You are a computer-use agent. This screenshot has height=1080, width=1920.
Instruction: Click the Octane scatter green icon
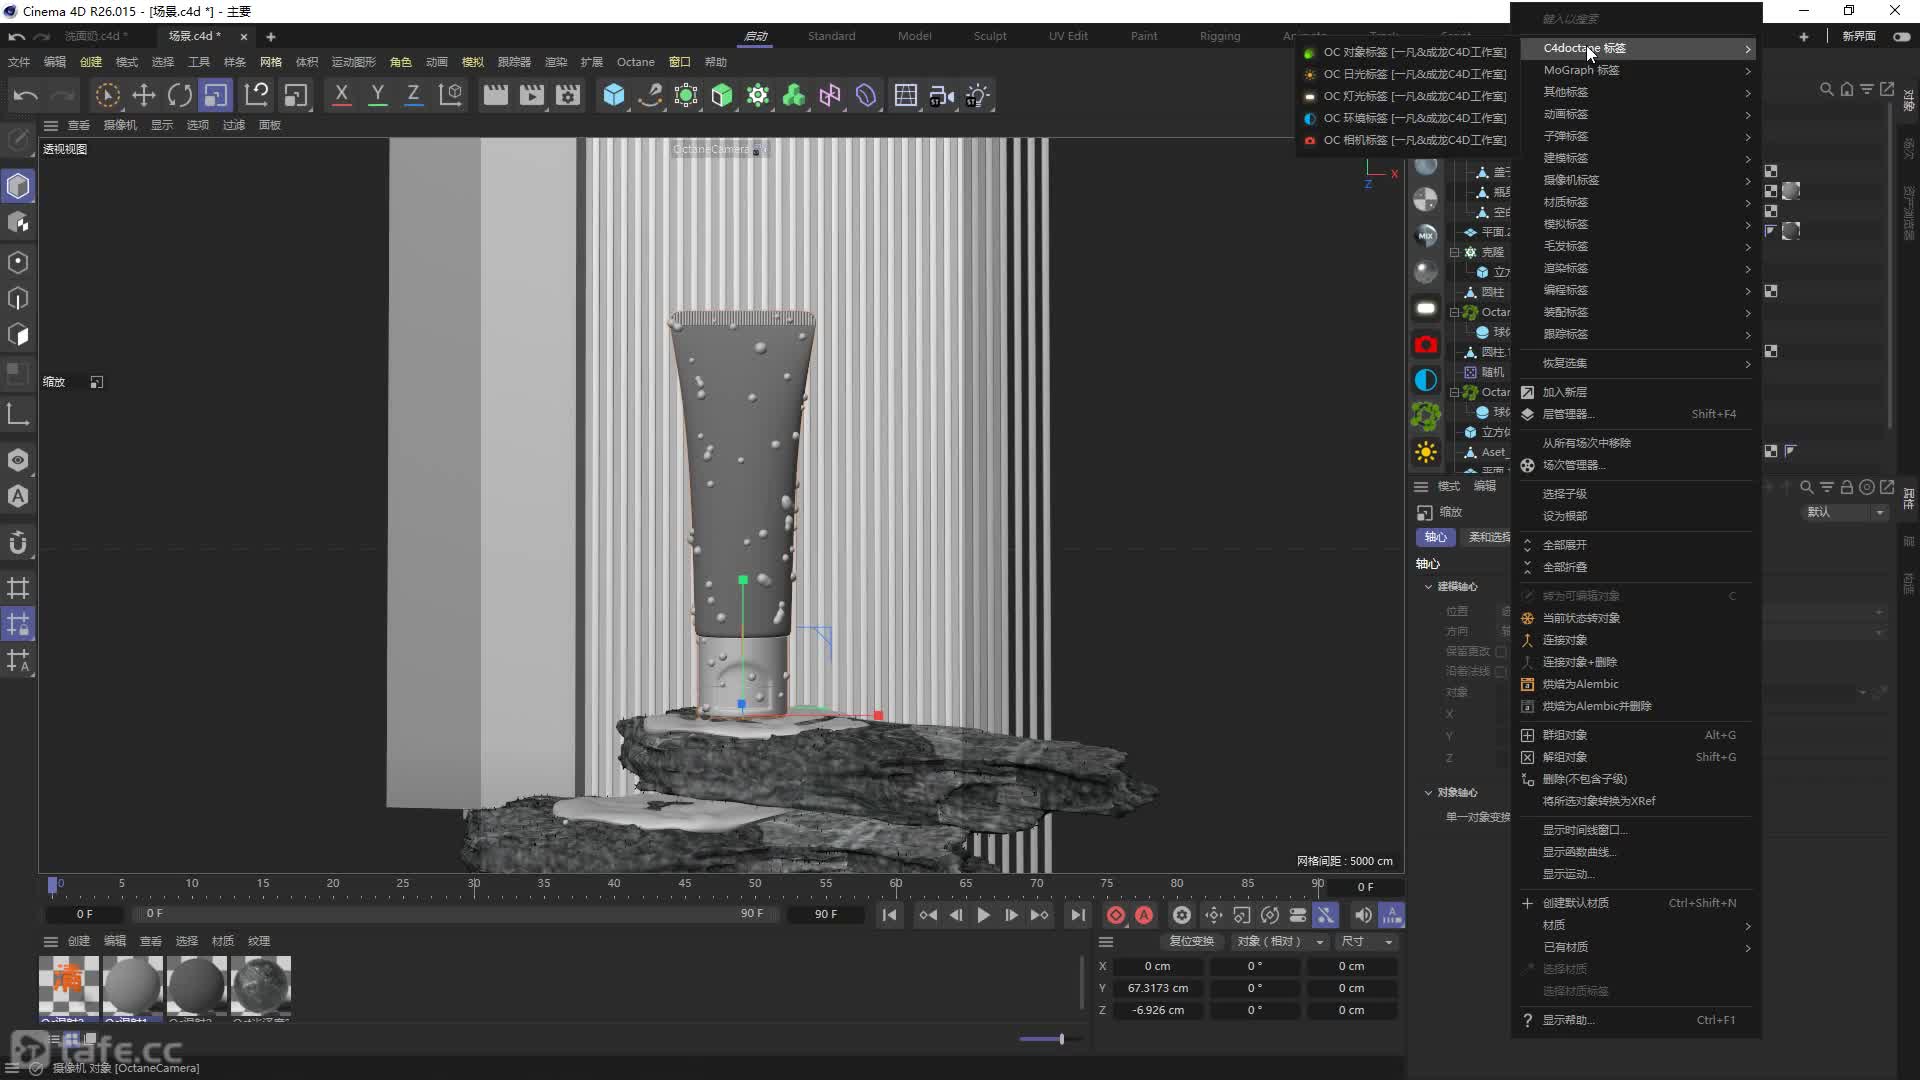coord(1426,416)
